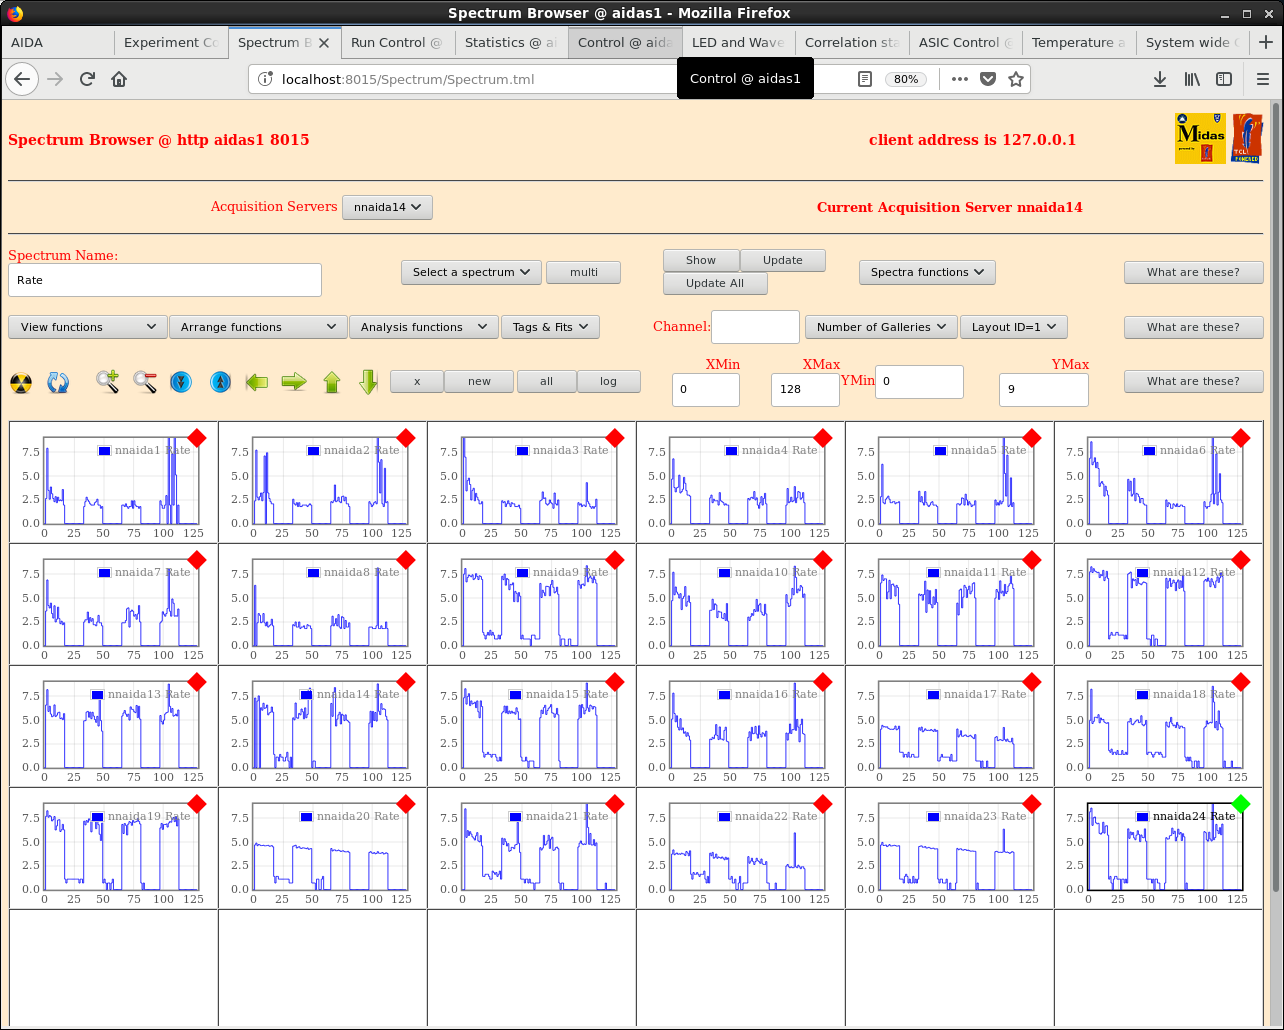The width and height of the screenshot is (1284, 1030).
Task: Click the zoom out magnifier icon
Action: coord(145,381)
